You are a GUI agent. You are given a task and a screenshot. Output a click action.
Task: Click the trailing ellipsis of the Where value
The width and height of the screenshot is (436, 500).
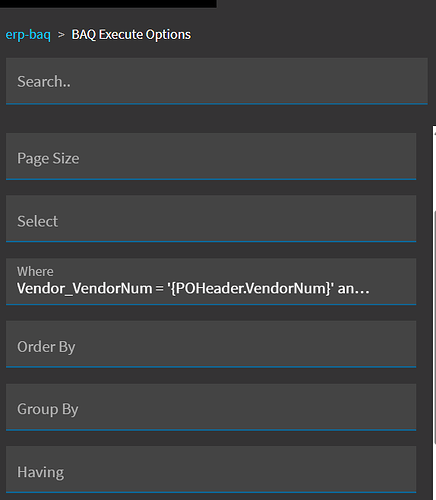click(362, 289)
